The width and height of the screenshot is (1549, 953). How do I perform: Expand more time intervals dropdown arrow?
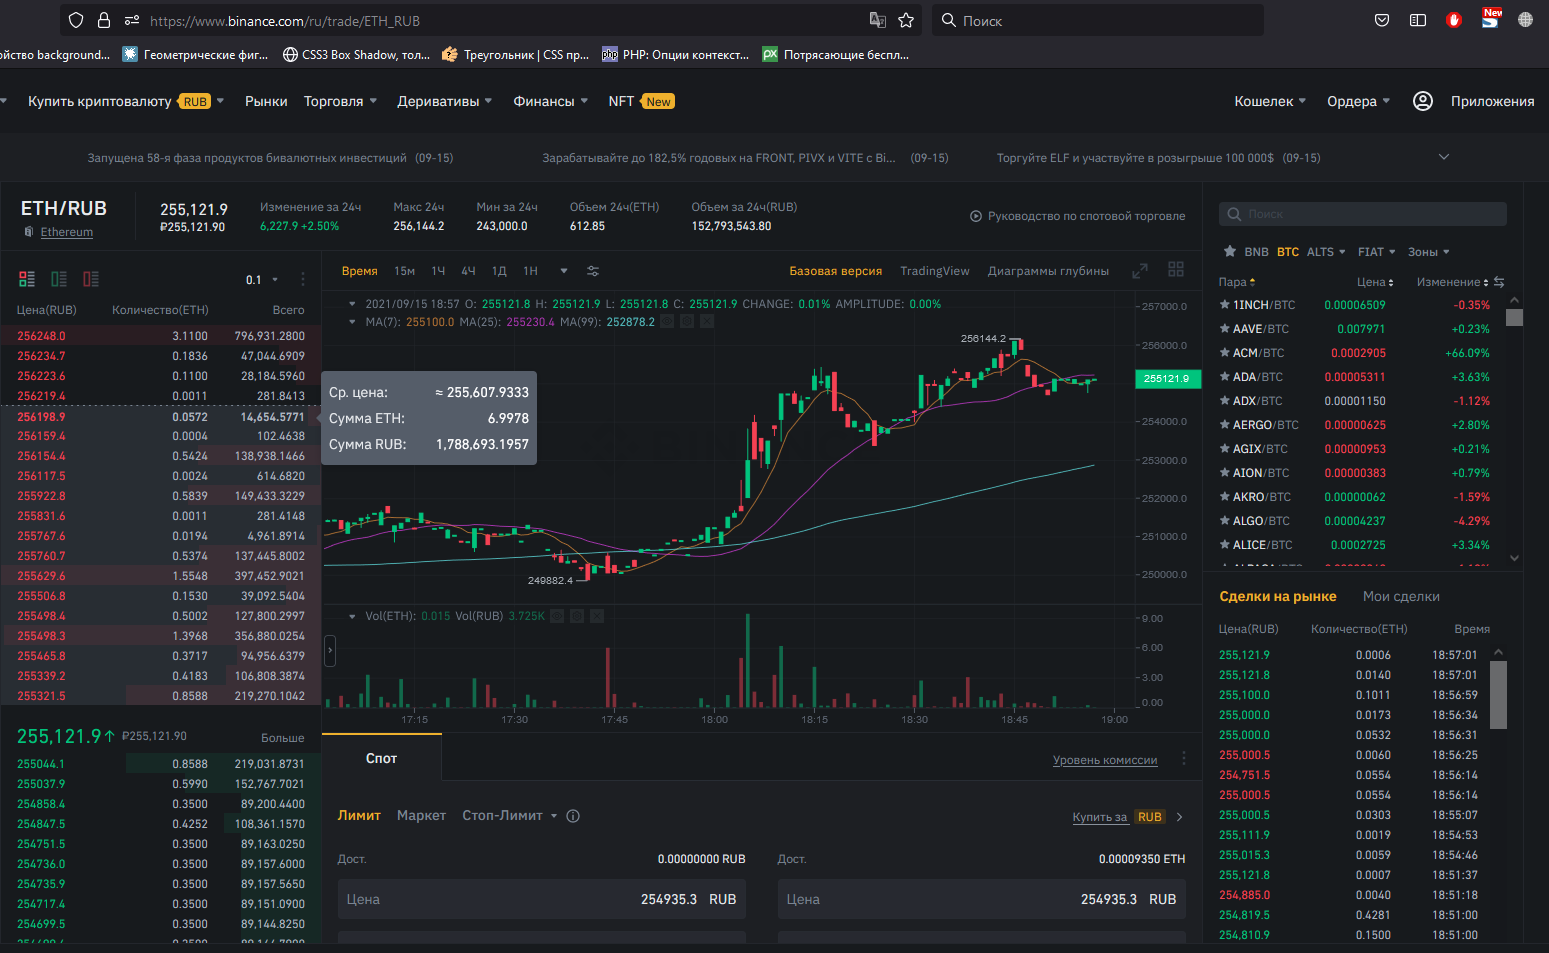coord(564,271)
